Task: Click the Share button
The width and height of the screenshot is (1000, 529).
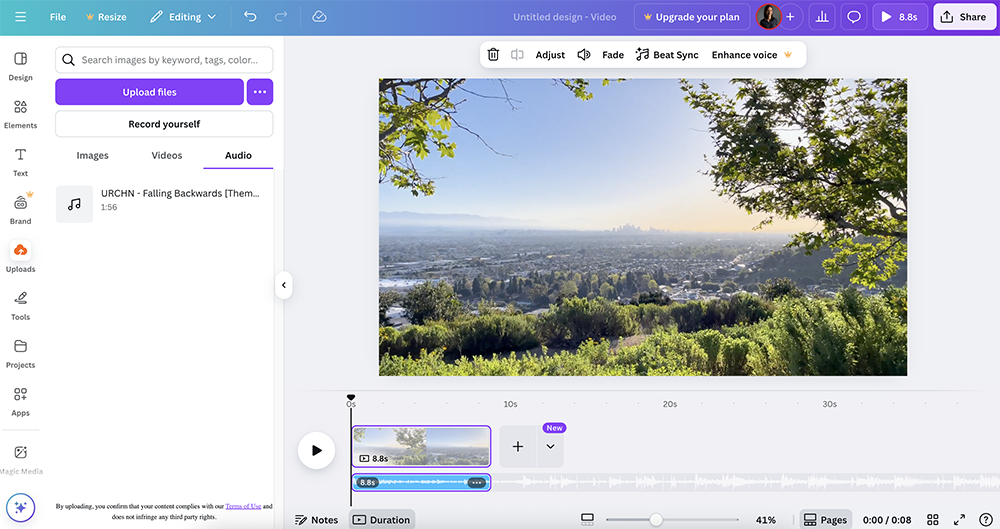Action: 963,17
